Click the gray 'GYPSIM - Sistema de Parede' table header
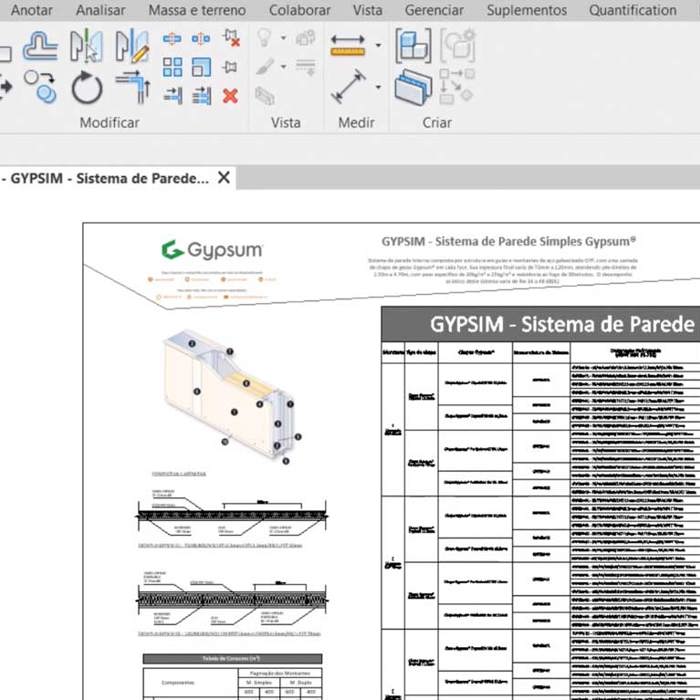This screenshot has height=700, width=700. (541, 324)
